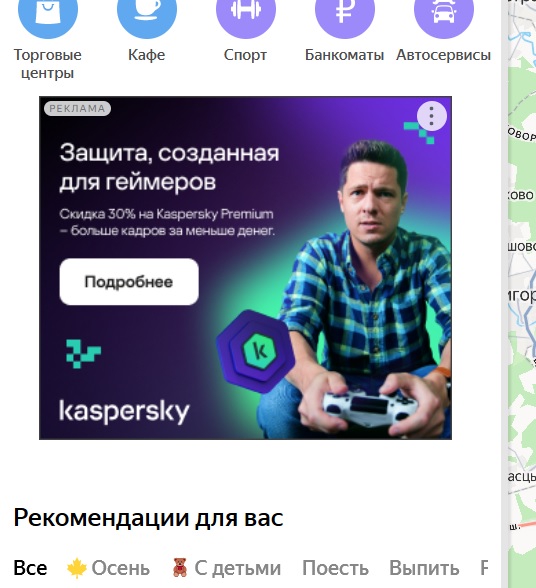This screenshot has height=588, width=536.
Task: Switch to the С детьми tab
Action: 227,568
